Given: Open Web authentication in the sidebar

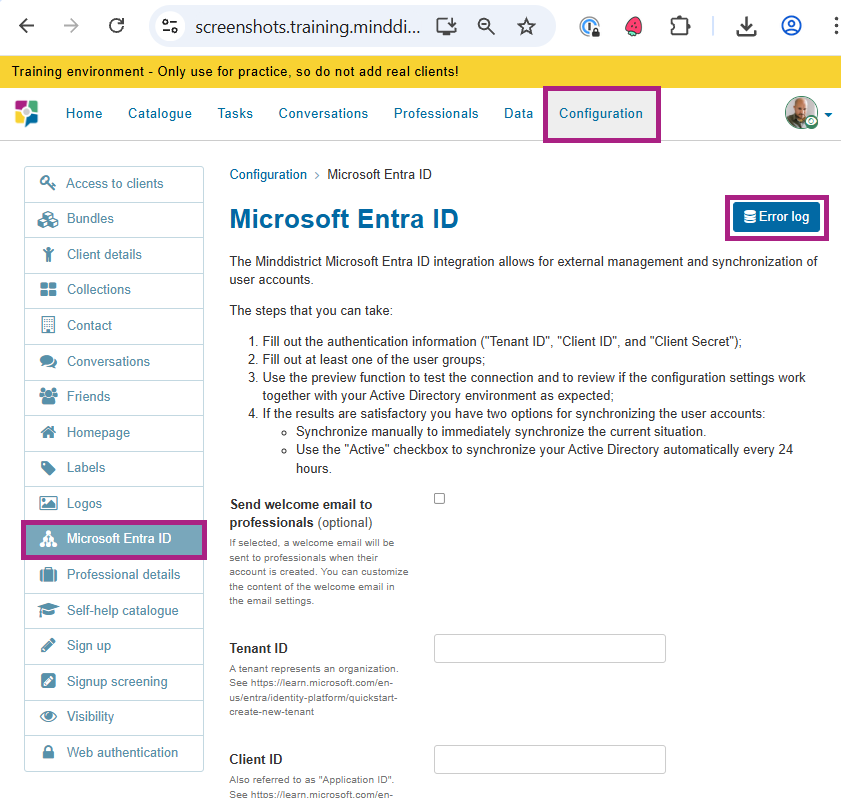Looking at the screenshot, I should (x=114, y=753).
